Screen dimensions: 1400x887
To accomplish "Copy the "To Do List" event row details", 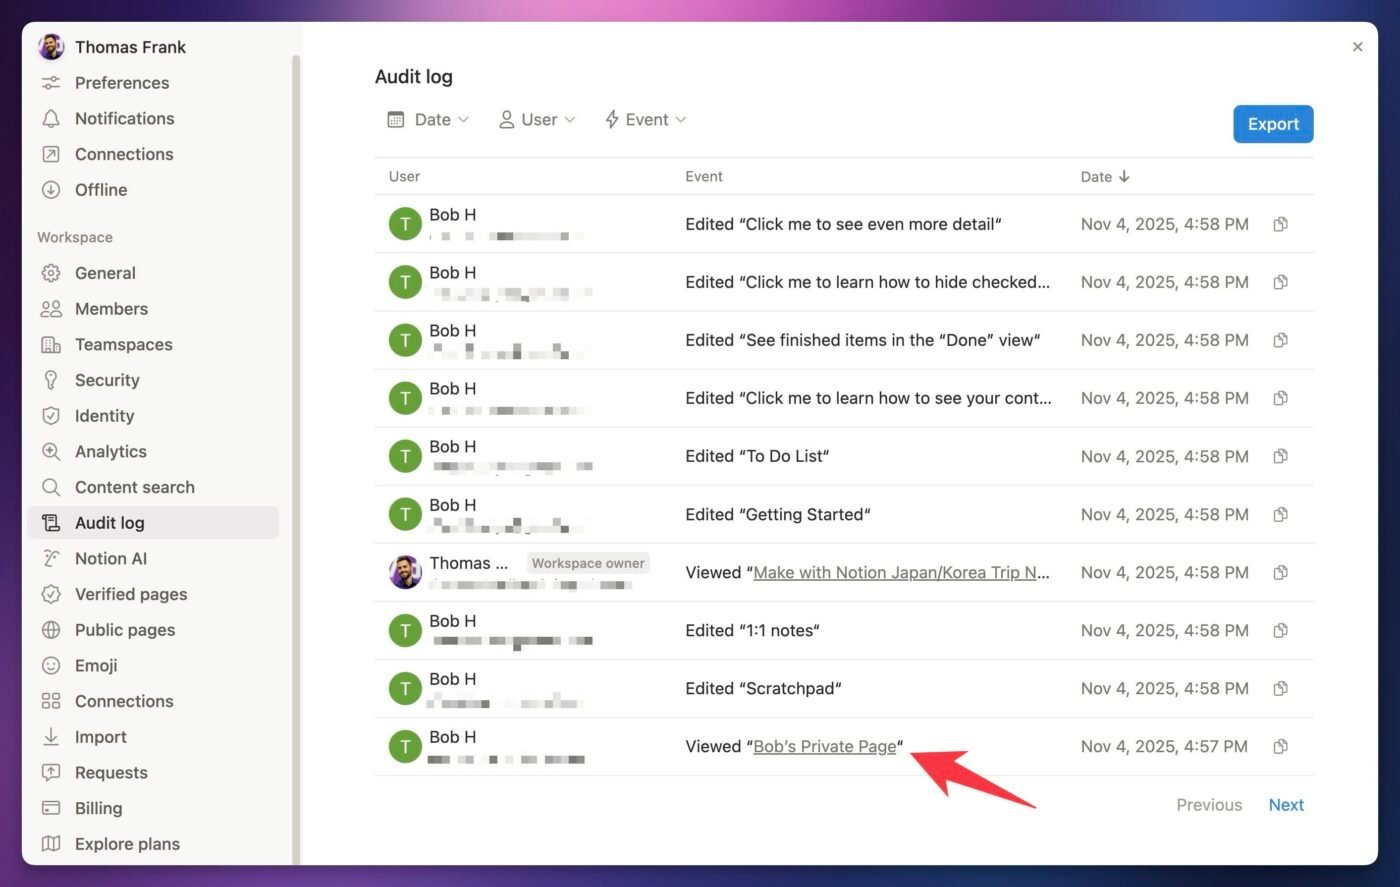I will (x=1280, y=457).
